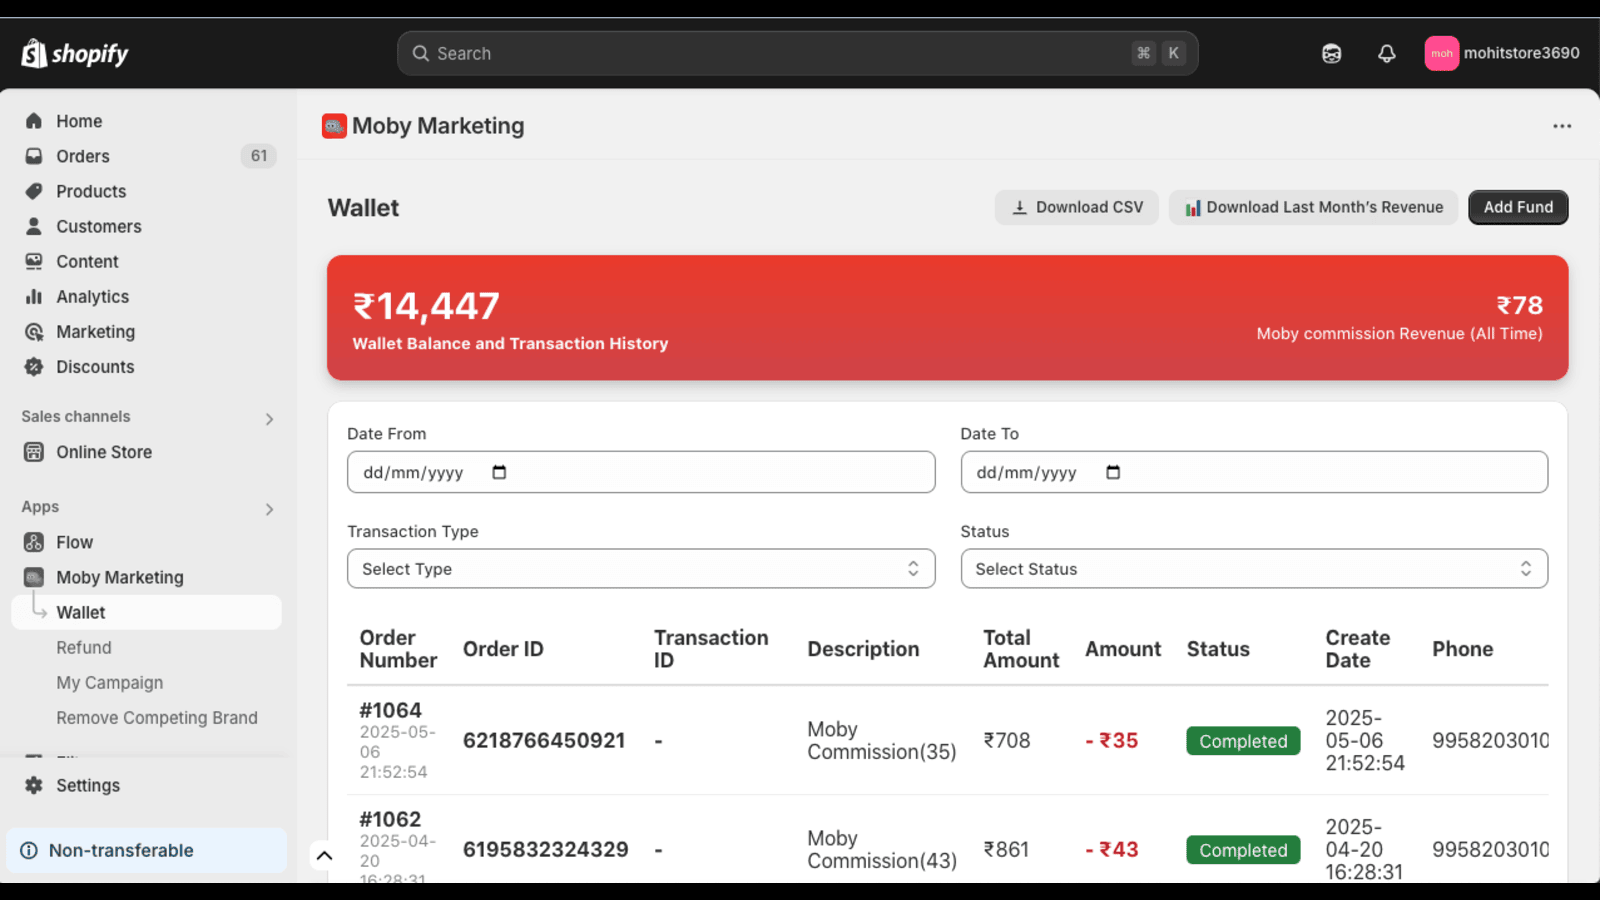Click the Moby Marketing app logo in header

pyautogui.click(x=334, y=126)
